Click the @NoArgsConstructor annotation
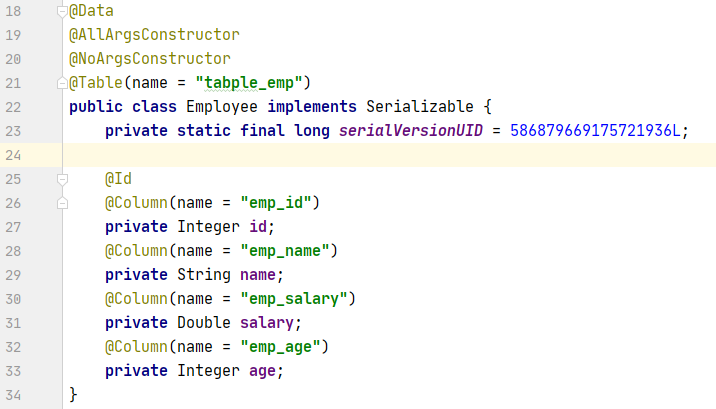716x409 pixels. [150, 59]
